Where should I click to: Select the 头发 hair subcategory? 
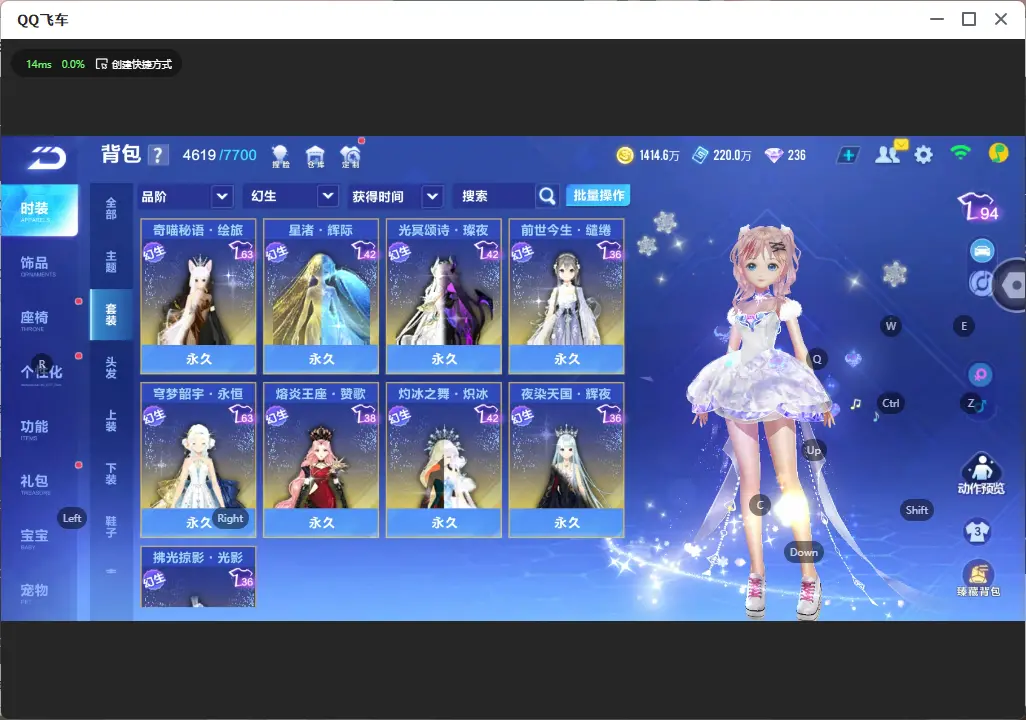pyautogui.click(x=111, y=368)
